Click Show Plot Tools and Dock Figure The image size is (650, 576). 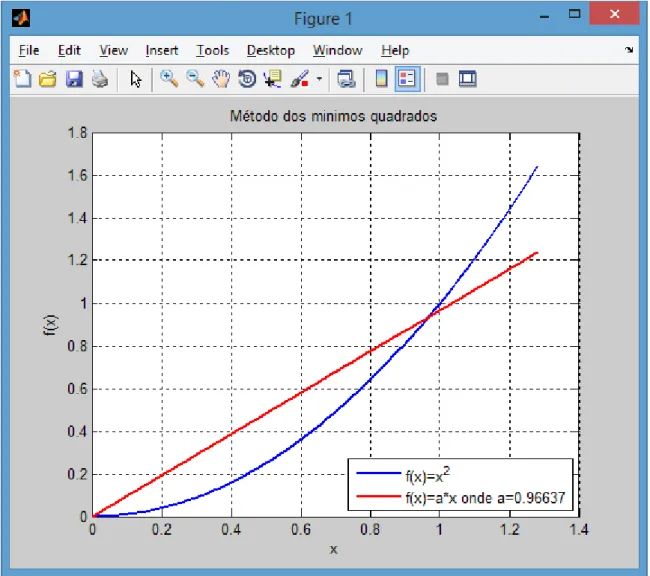point(468,79)
